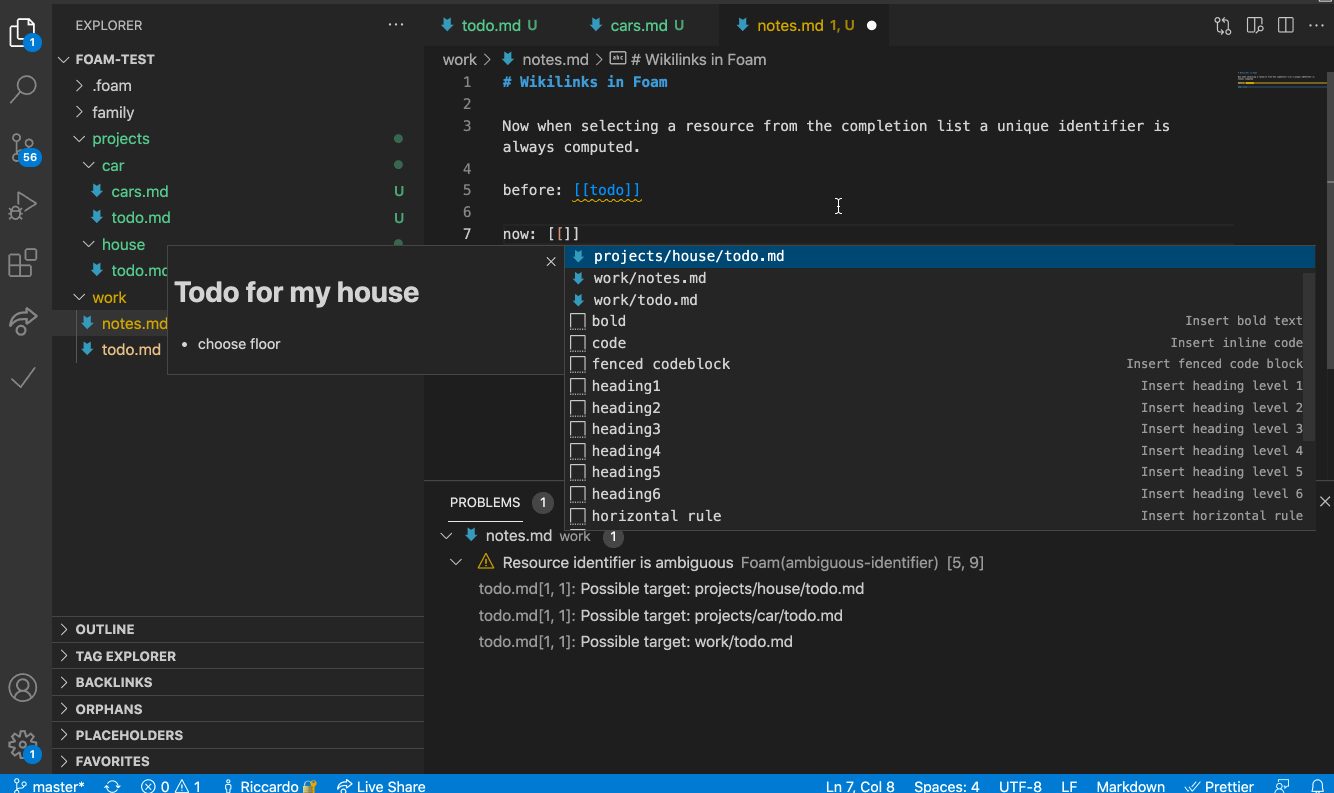Expand the BACKLINKS section
The image size is (1334, 793).
pos(108,682)
